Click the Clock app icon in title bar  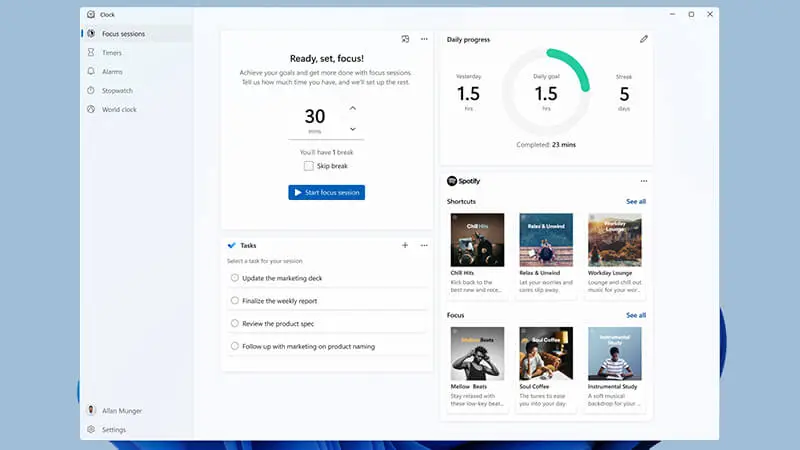[x=91, y=14]
